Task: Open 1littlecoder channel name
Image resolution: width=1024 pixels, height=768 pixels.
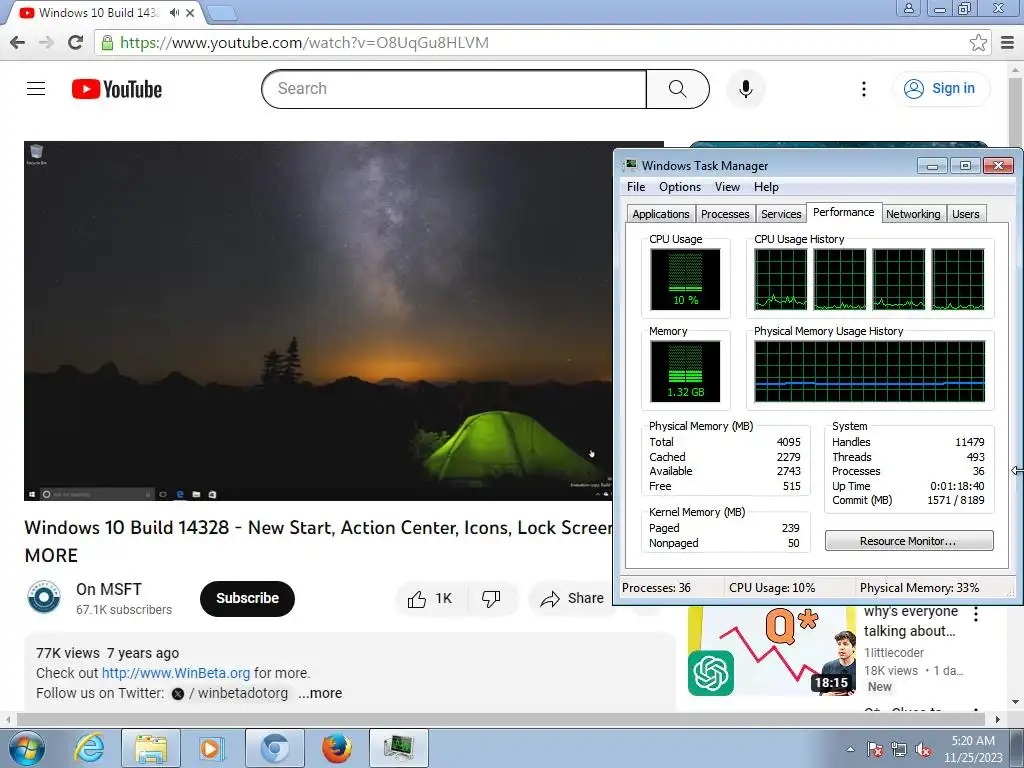Action: click(893, 652)
